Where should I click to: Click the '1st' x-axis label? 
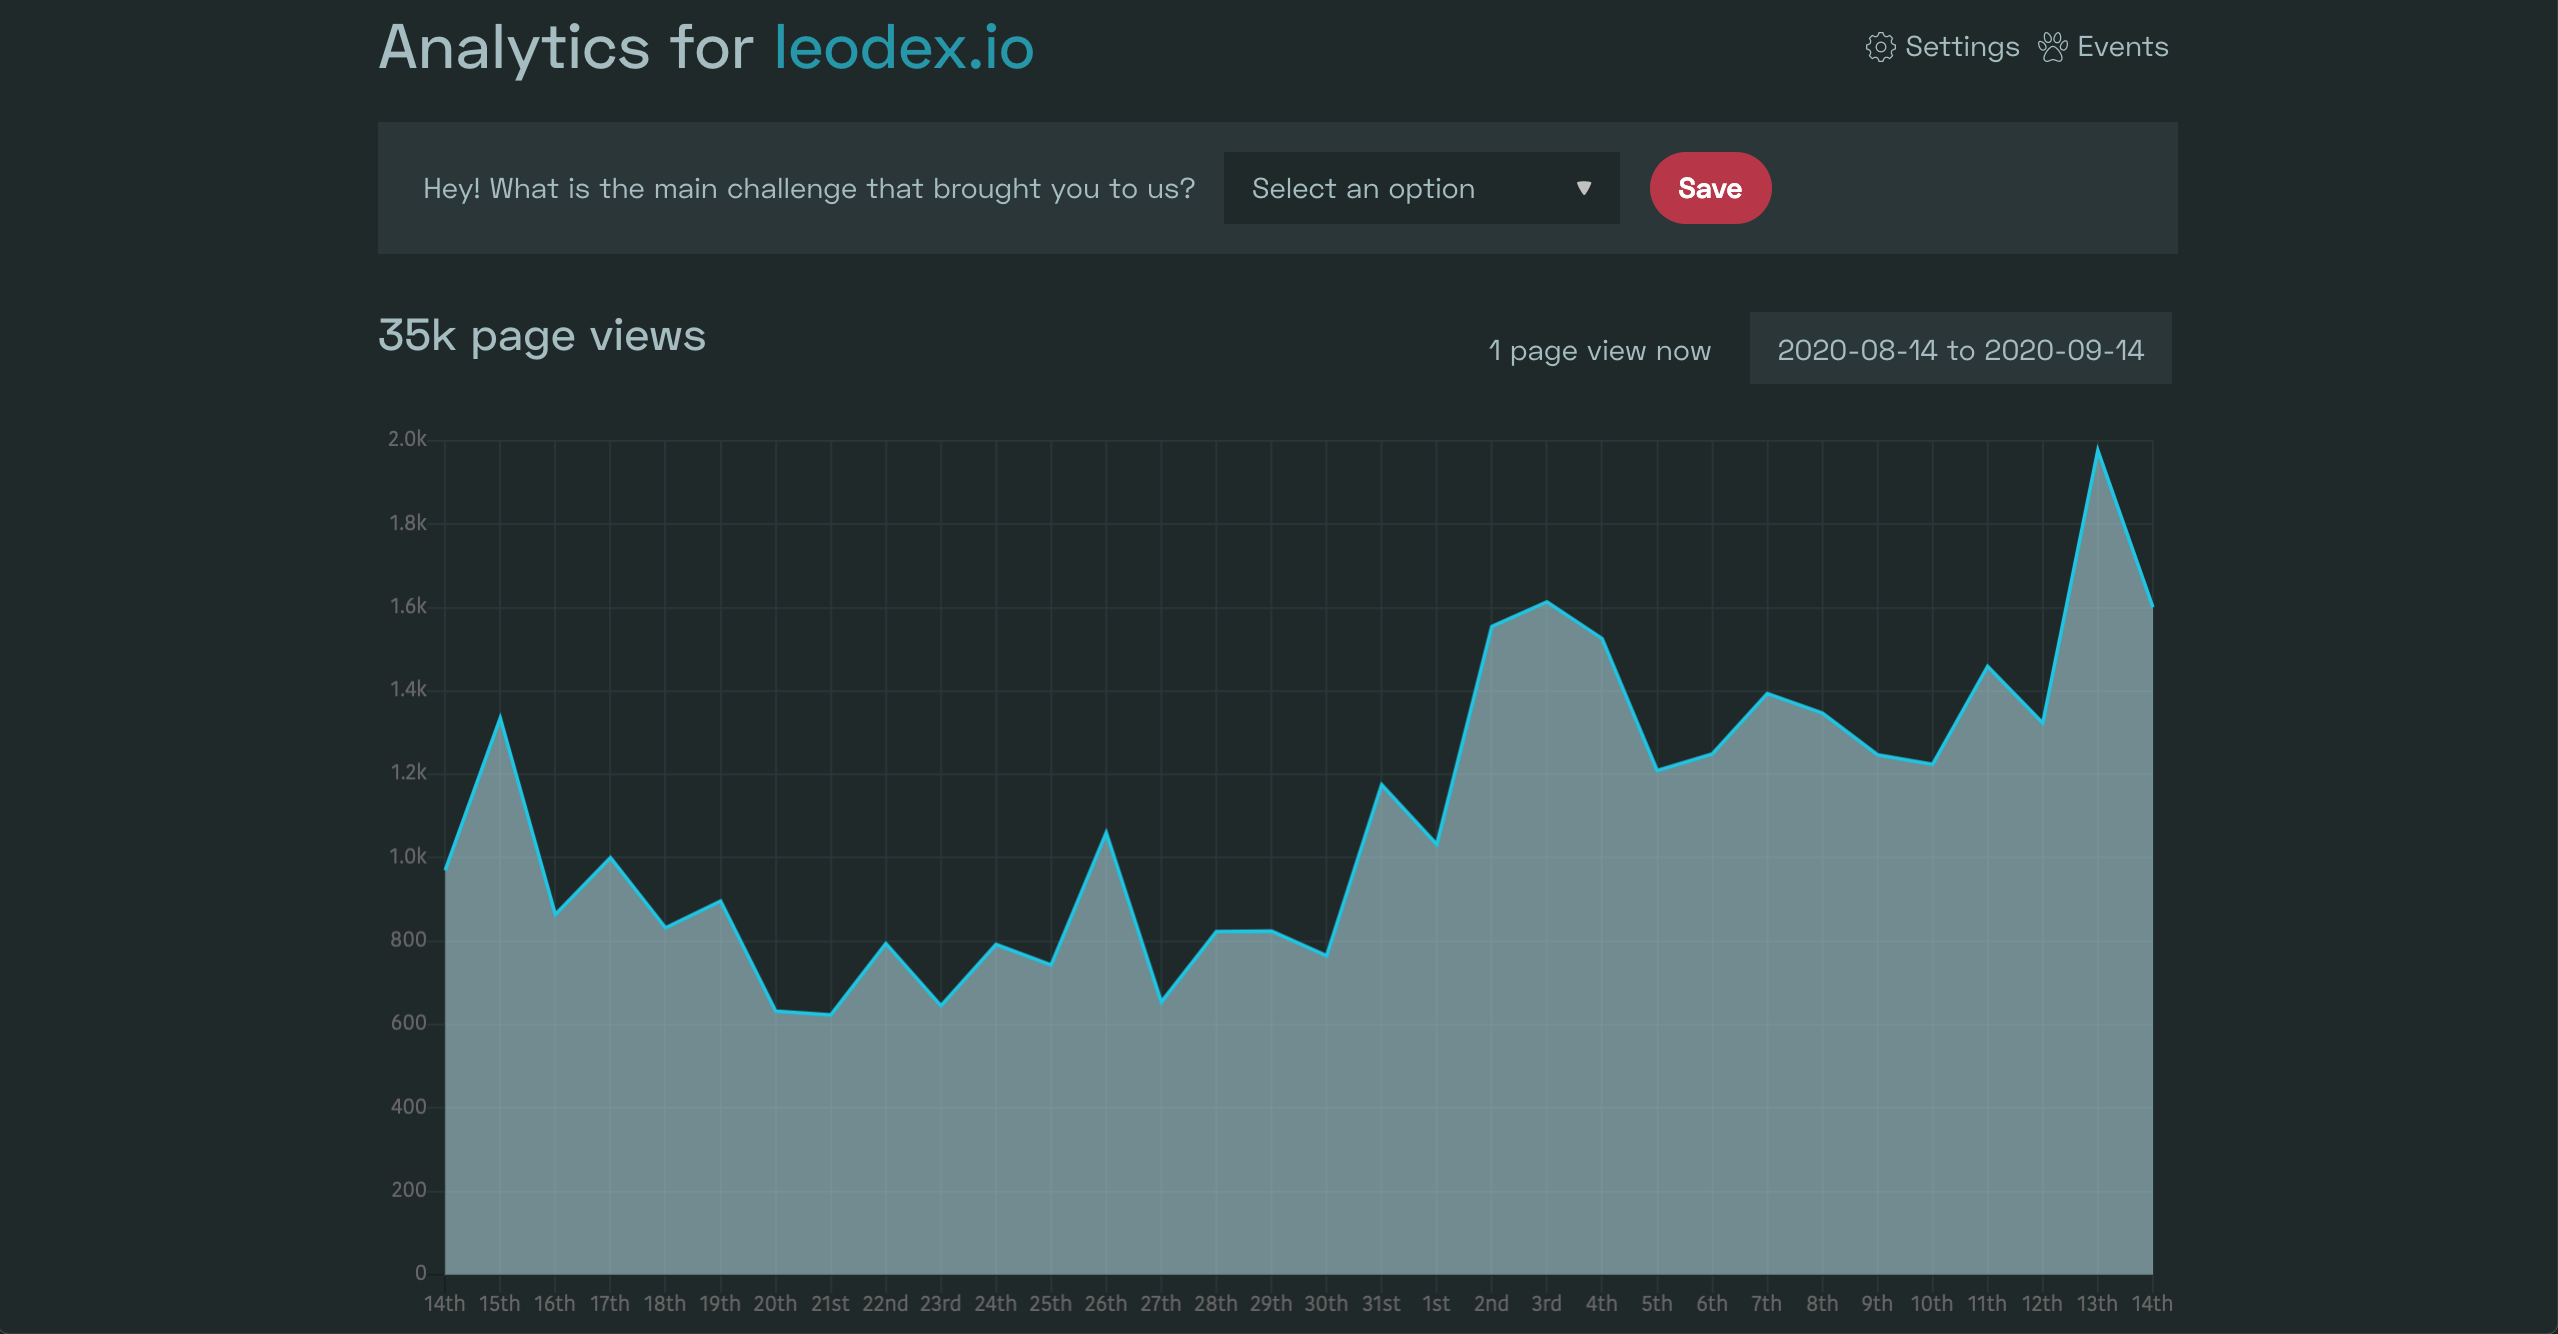1436,1304
